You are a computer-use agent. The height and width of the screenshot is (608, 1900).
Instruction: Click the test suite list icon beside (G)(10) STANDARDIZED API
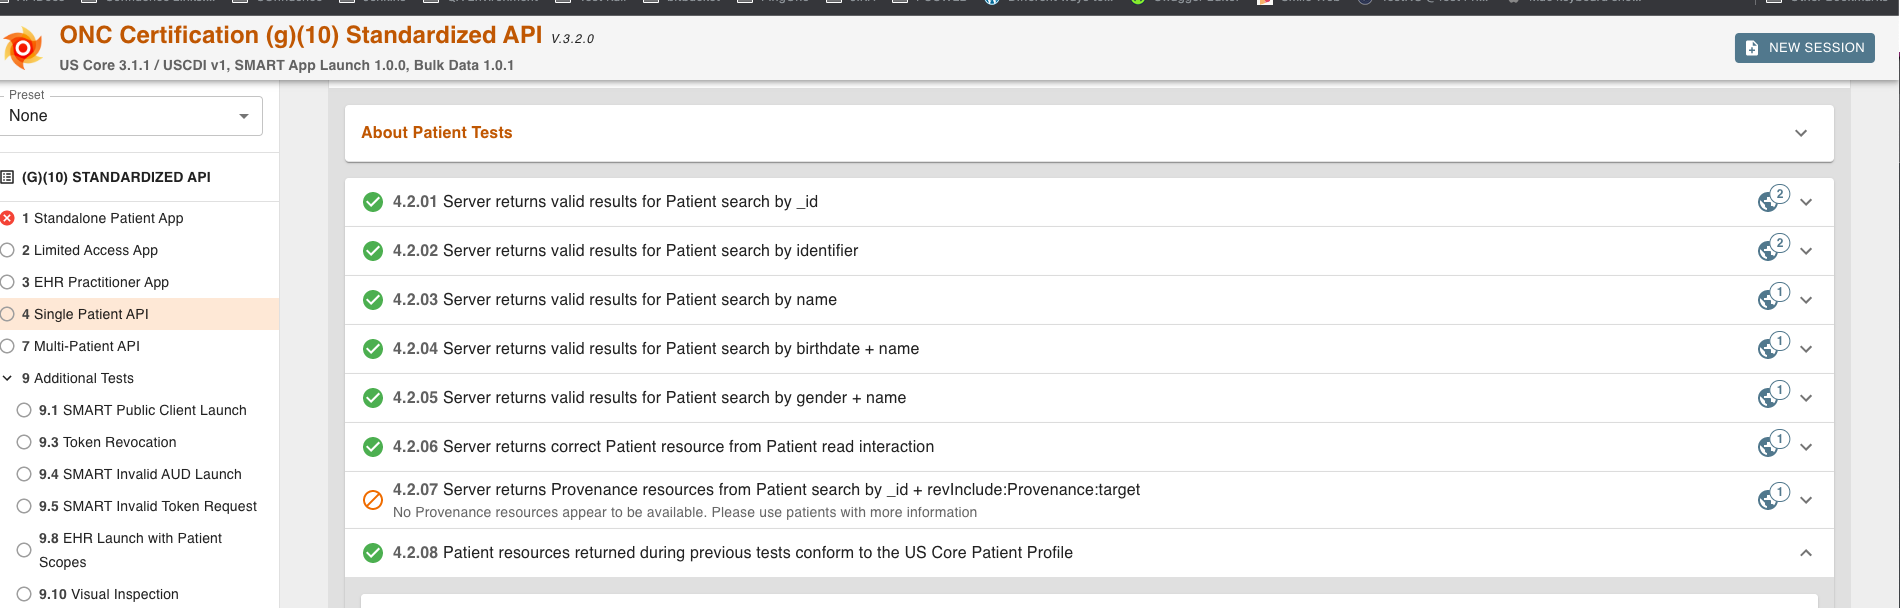coord(9,177)
